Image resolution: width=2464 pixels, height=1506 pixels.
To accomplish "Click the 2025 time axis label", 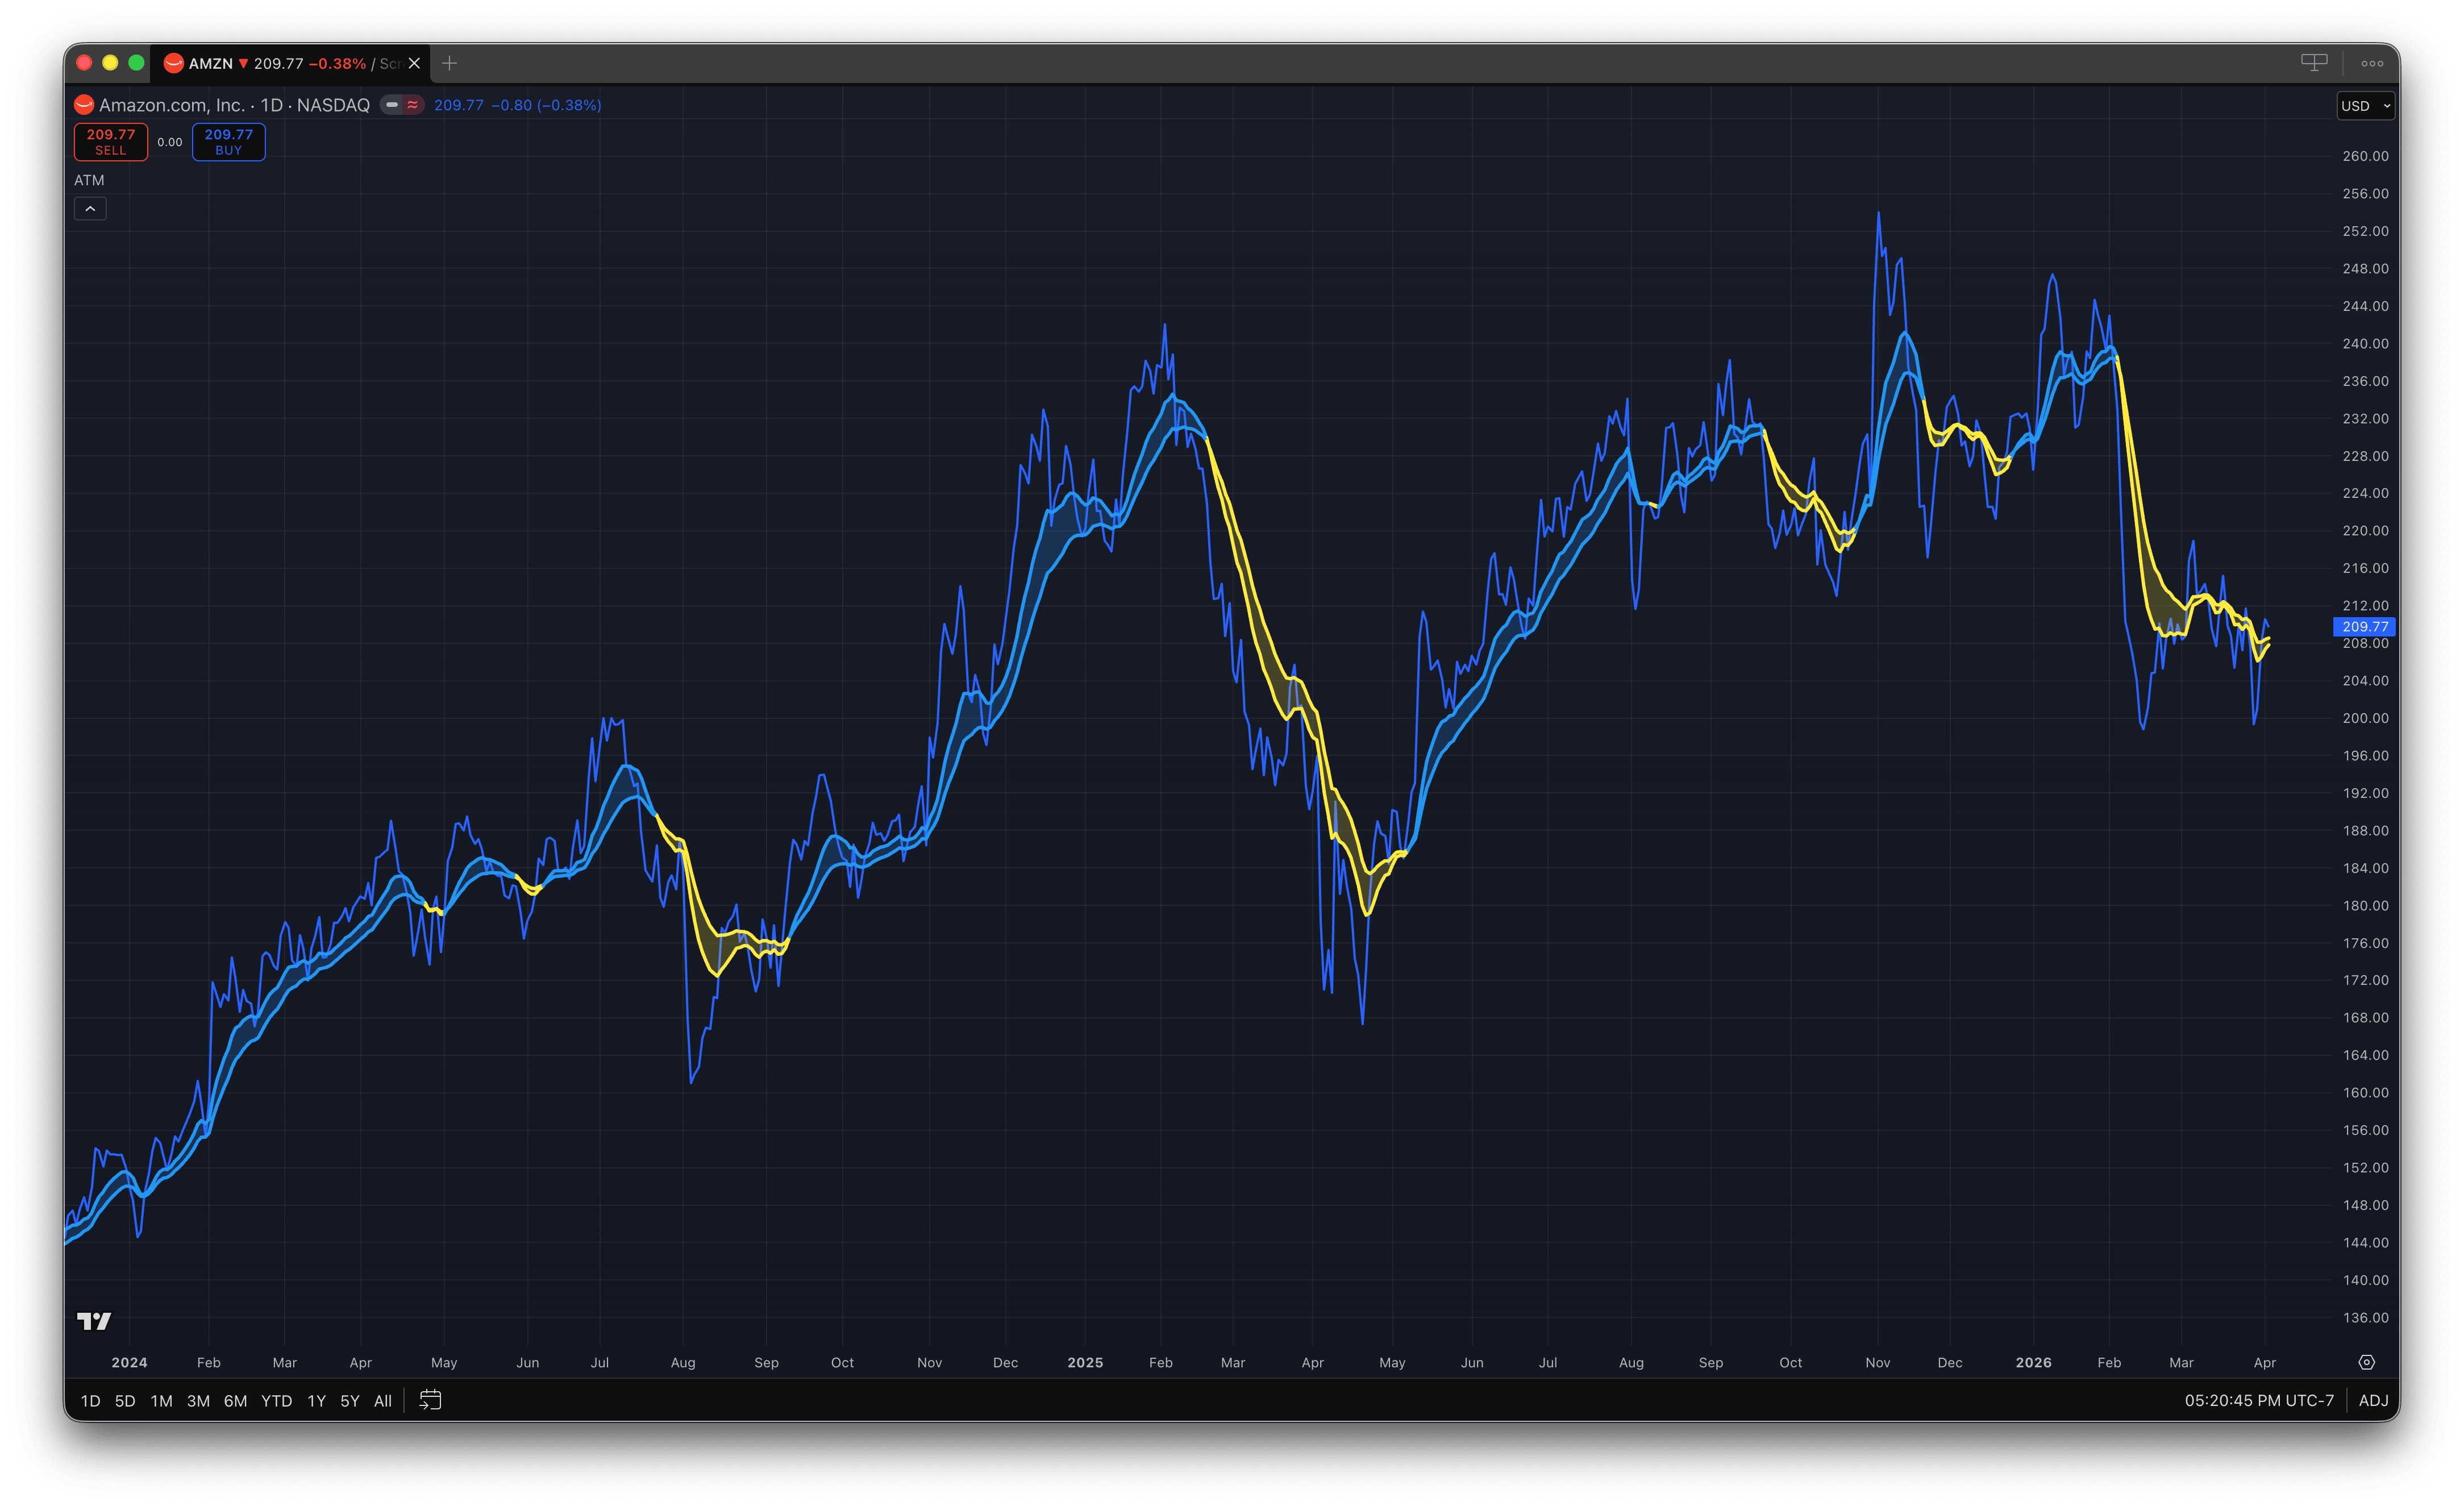I will point(1085,1362).
